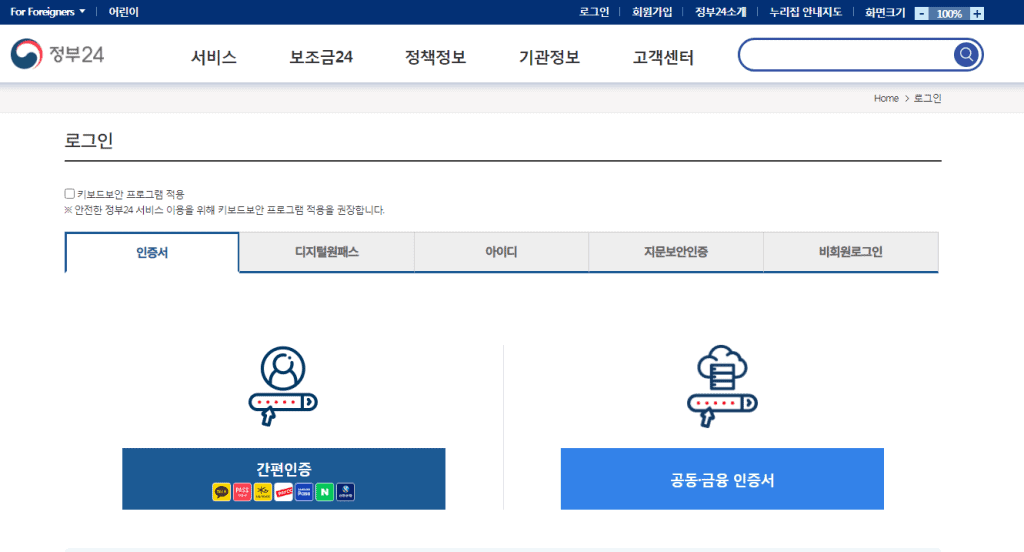Click the red PASS icon

coord(242,491)
